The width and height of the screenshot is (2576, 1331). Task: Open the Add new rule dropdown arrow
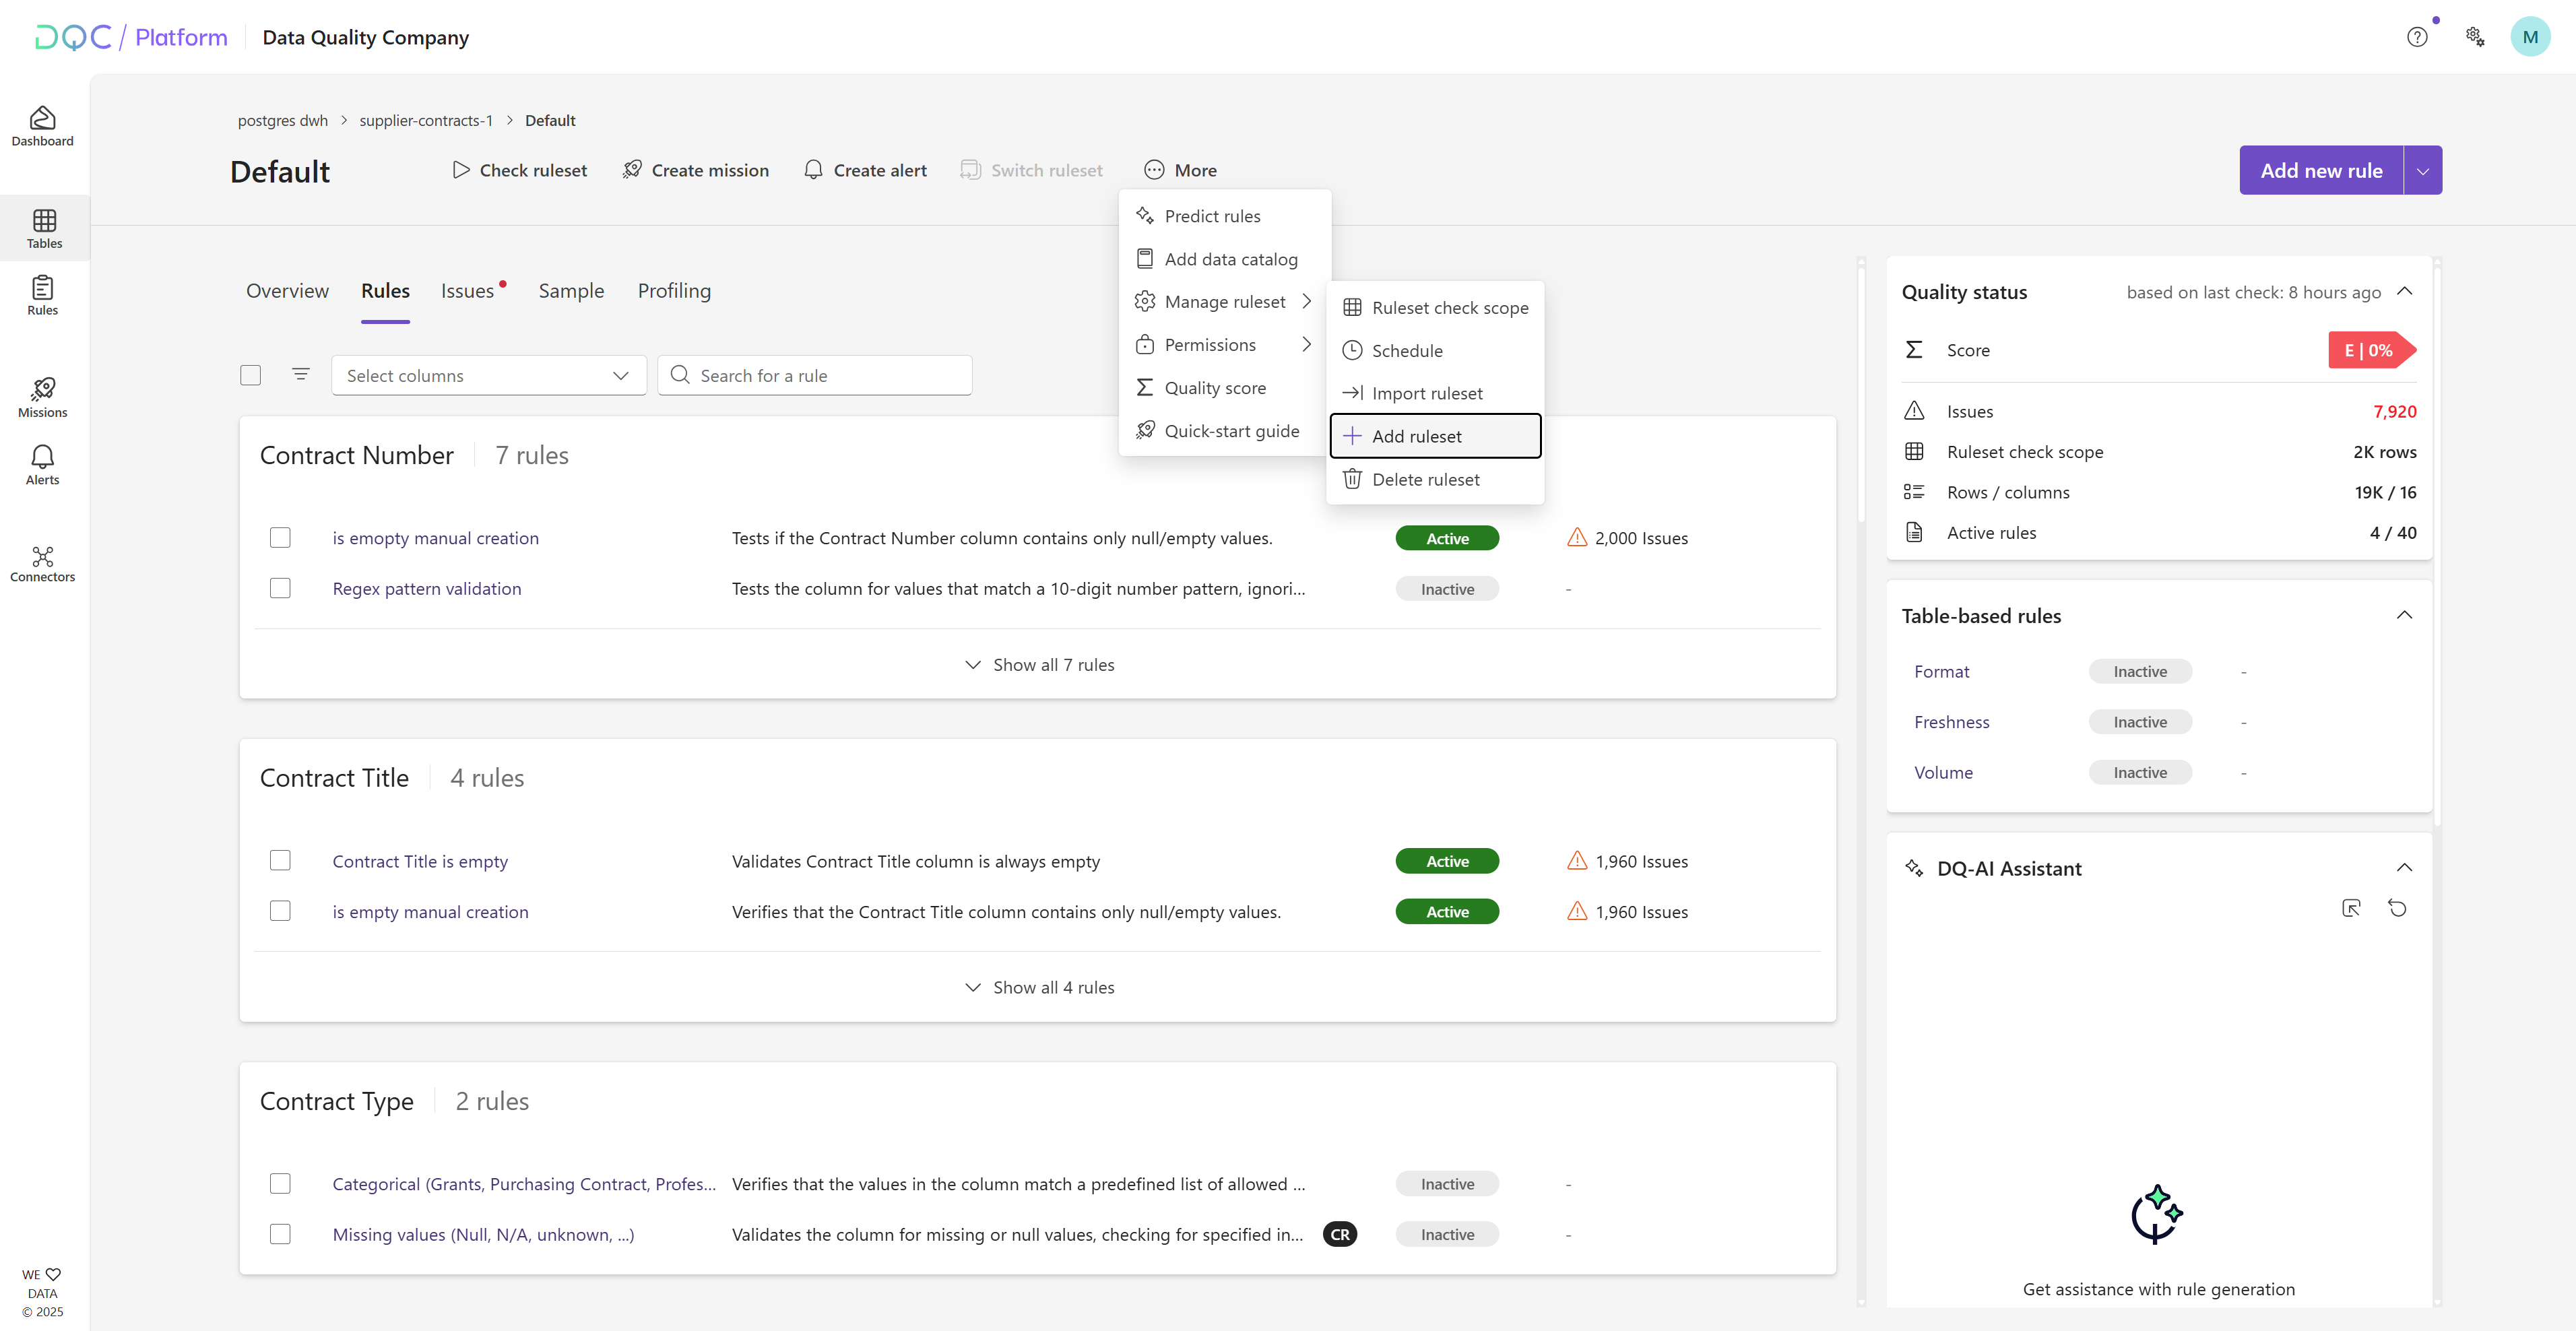pyautogui.click(x=2422, y=170)
